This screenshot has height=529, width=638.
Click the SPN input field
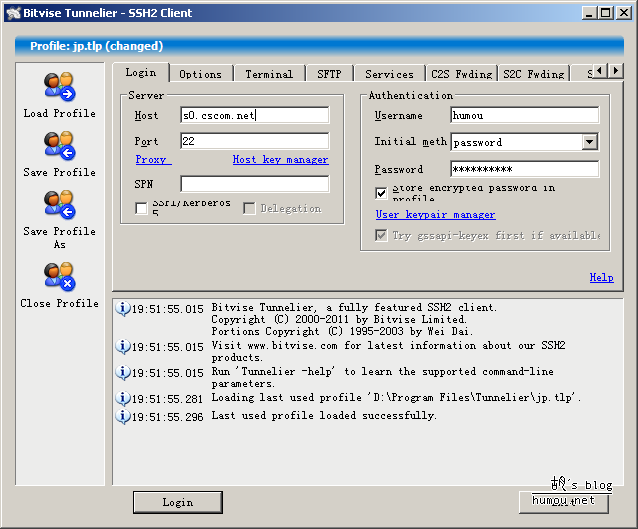(x=255, y=184)
